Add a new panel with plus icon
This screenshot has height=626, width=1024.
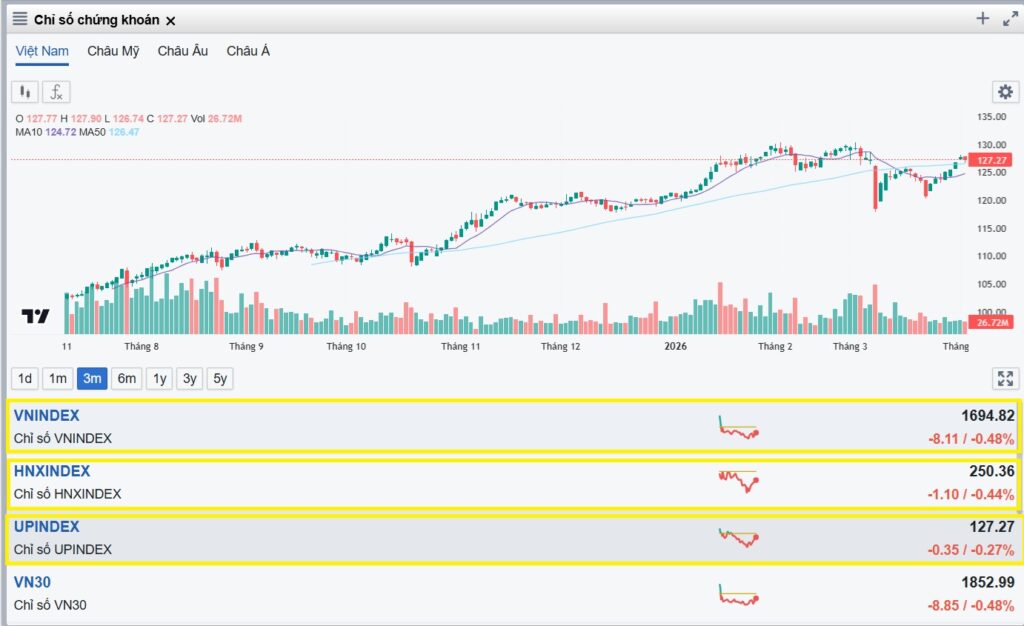982,18
